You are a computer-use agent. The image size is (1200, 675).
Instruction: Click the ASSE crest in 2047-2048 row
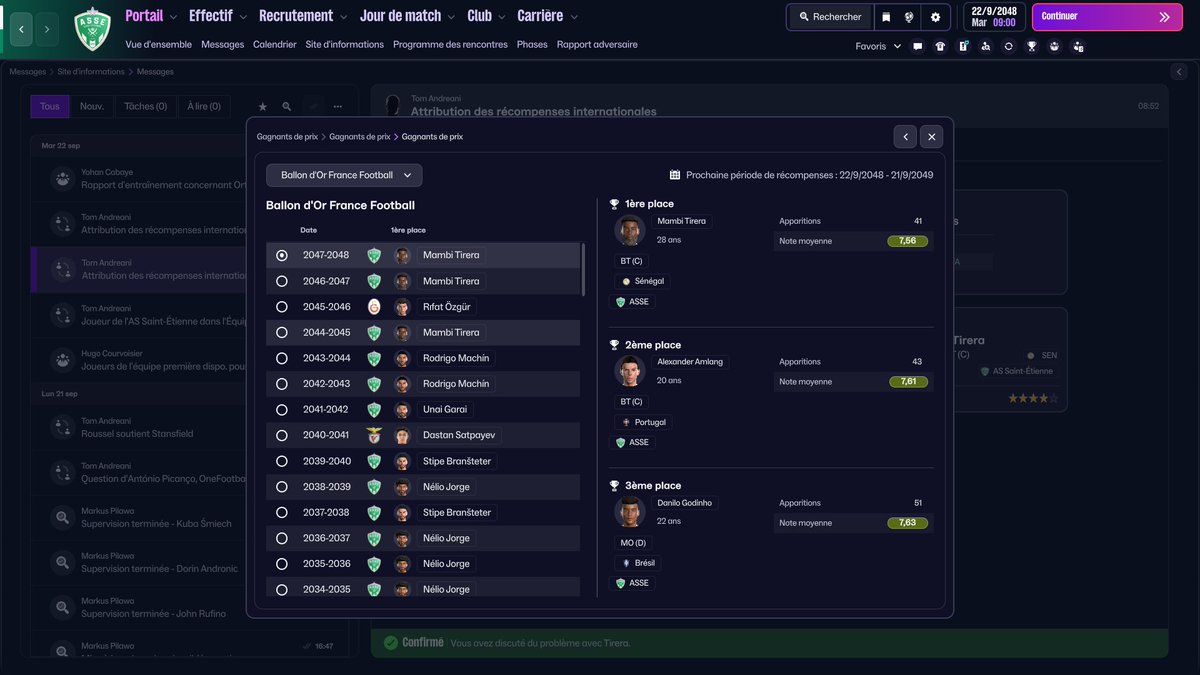pos(374,255)
